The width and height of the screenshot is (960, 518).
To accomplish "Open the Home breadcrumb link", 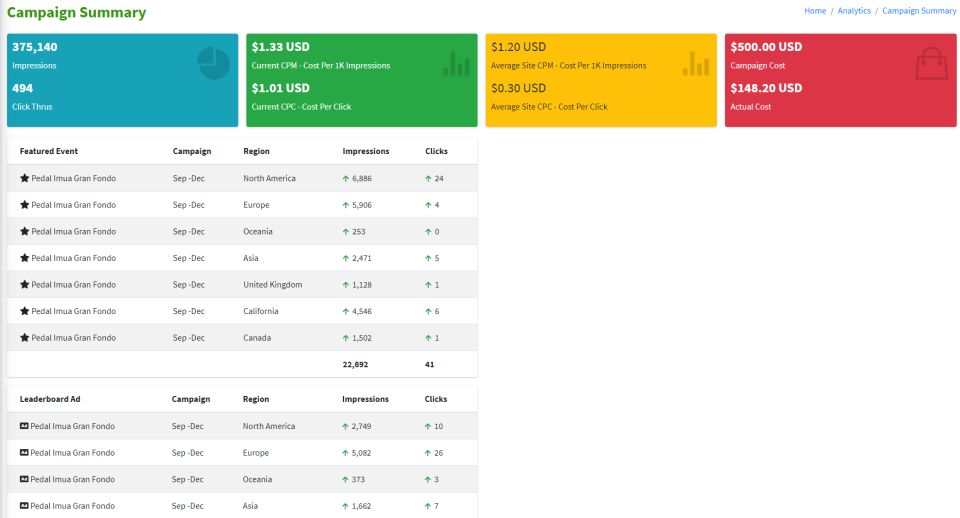I will [x=815, y=11].
